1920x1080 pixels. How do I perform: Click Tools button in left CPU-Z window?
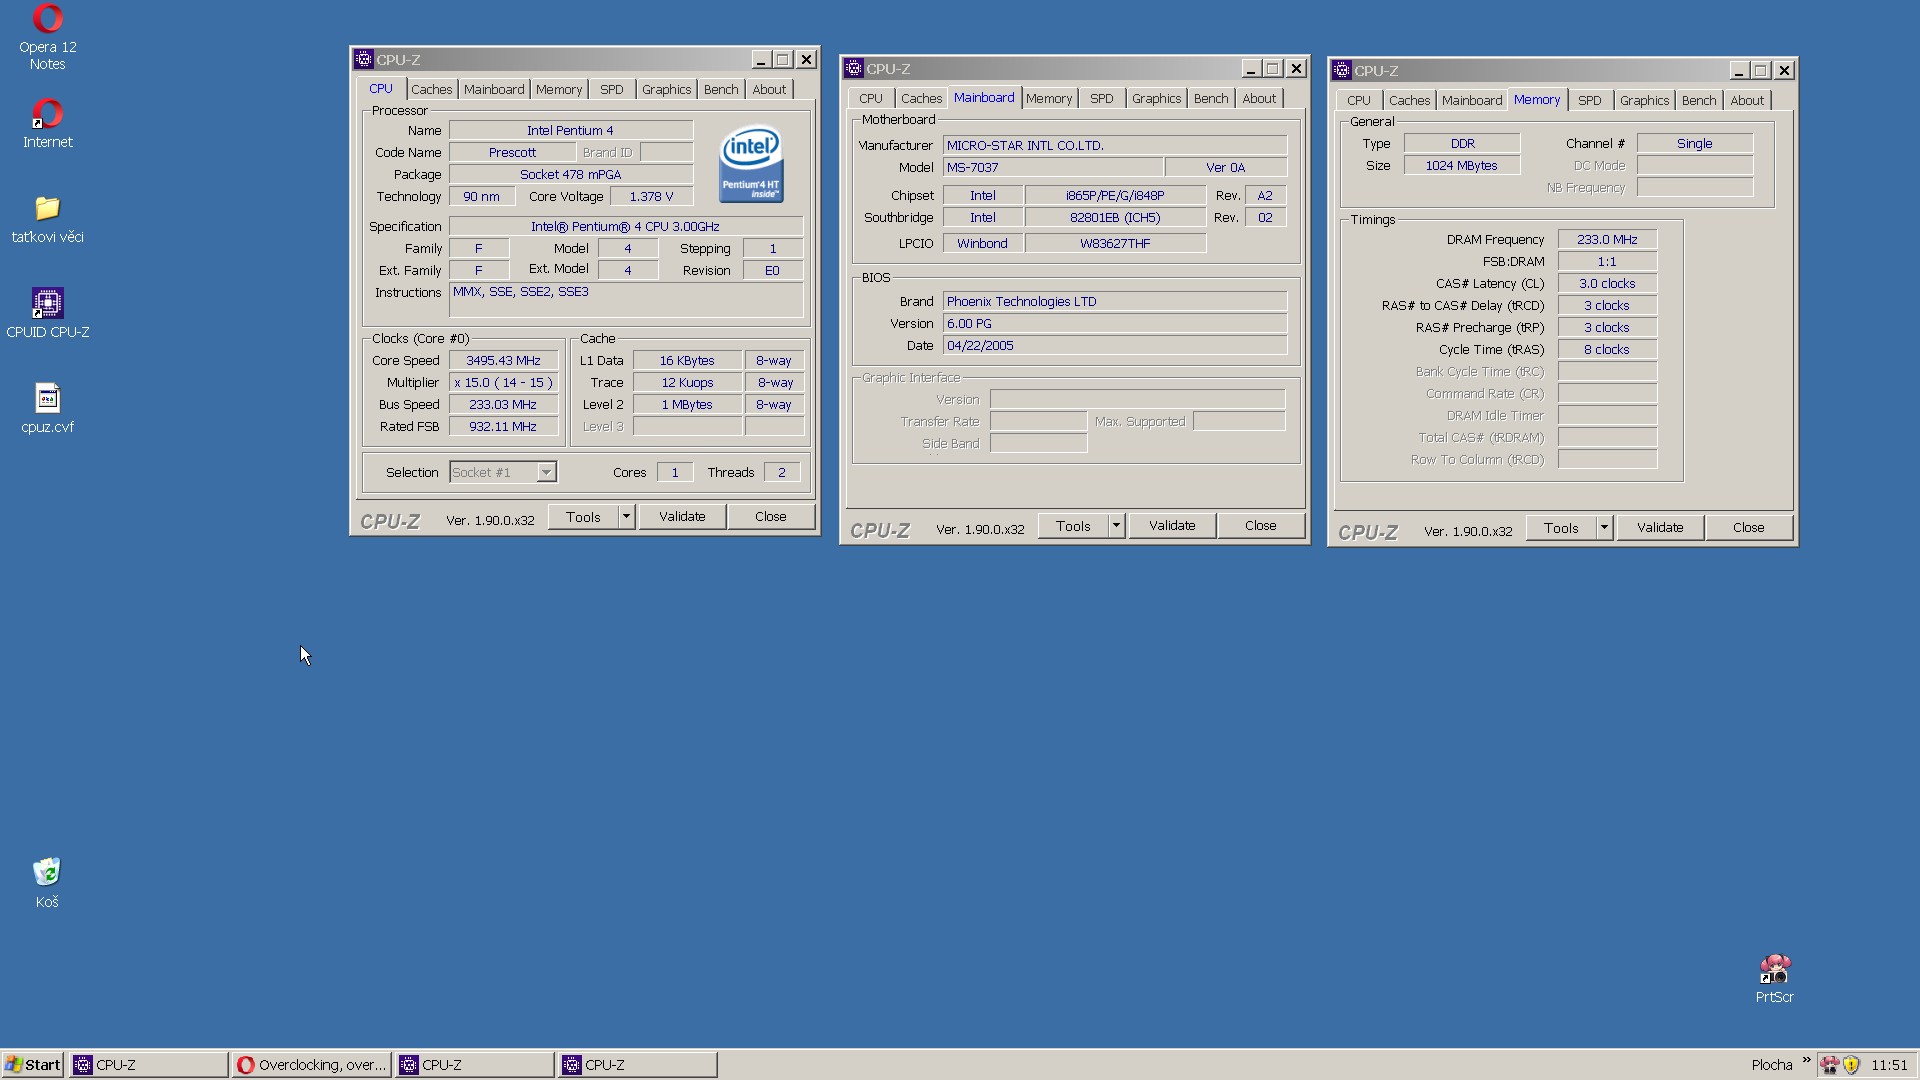click(x=584, y=517)
